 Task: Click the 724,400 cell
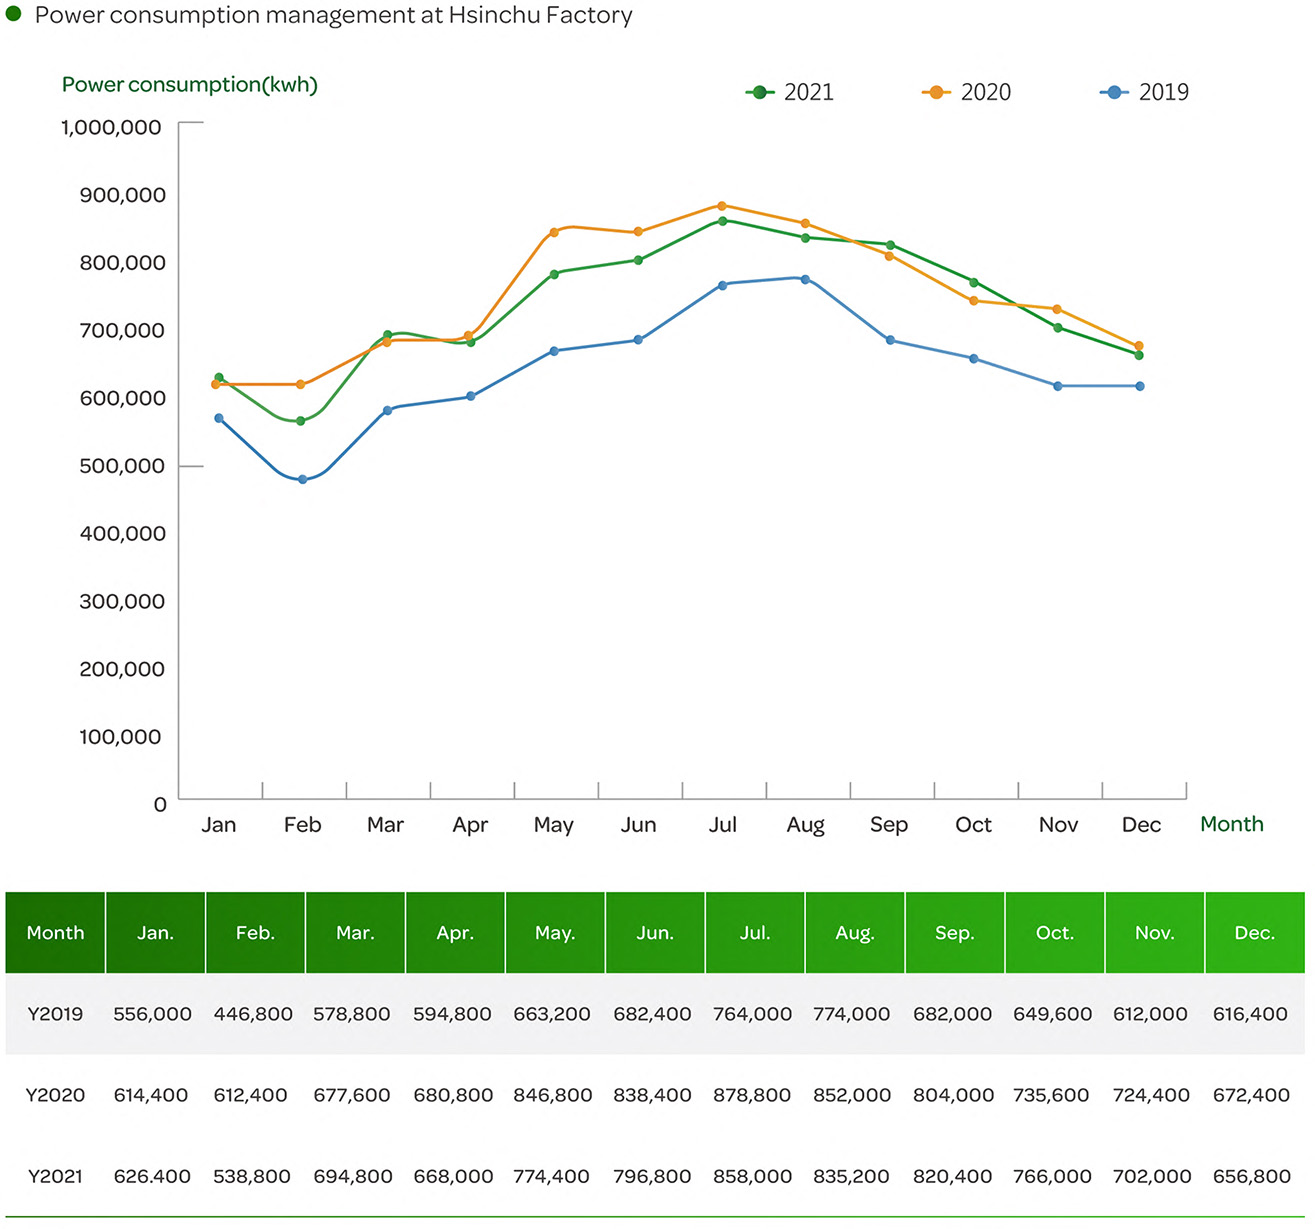(1151, 1095)
